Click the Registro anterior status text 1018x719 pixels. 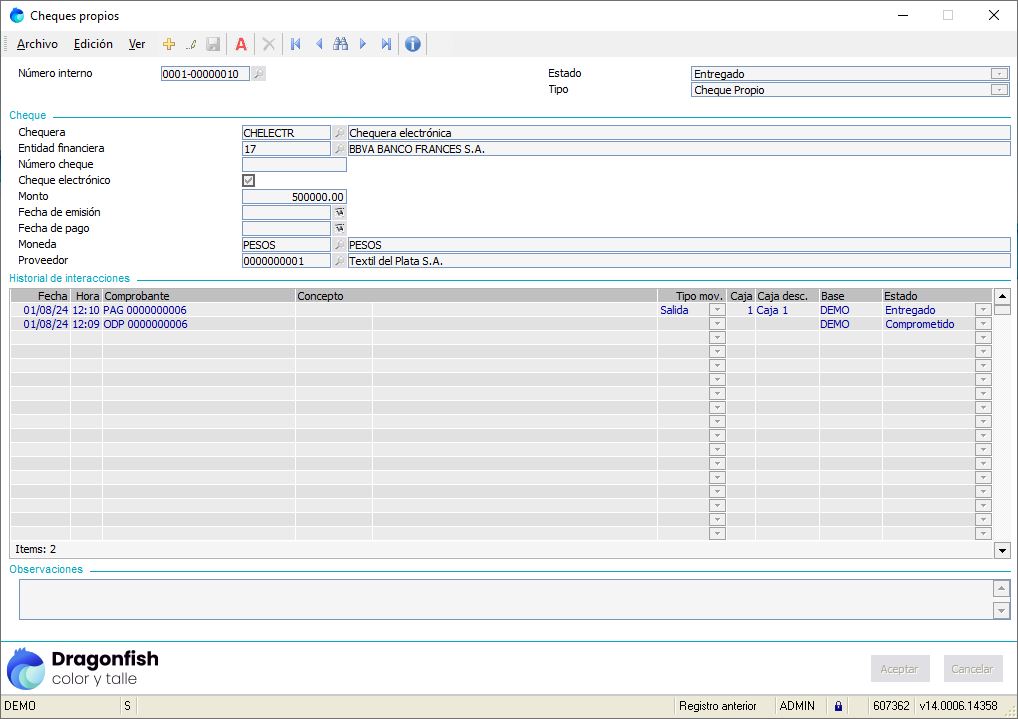point(718,706)
